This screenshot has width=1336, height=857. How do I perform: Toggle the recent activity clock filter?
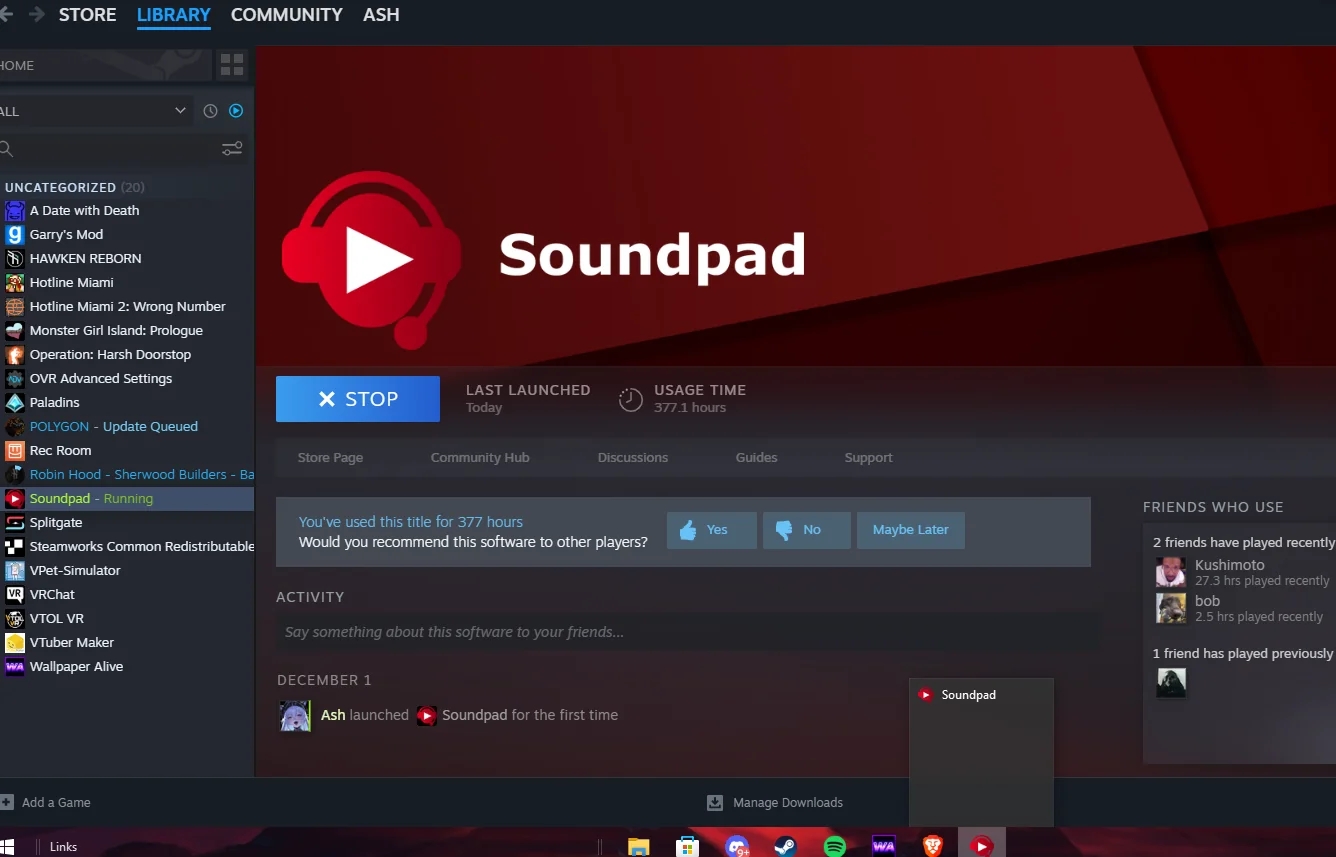point(210,111)
